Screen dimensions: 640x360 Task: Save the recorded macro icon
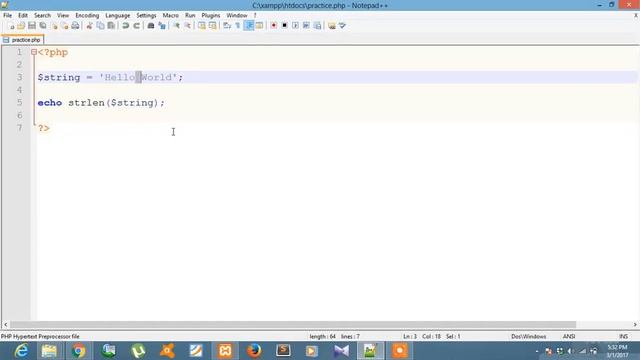click(317, 26)
